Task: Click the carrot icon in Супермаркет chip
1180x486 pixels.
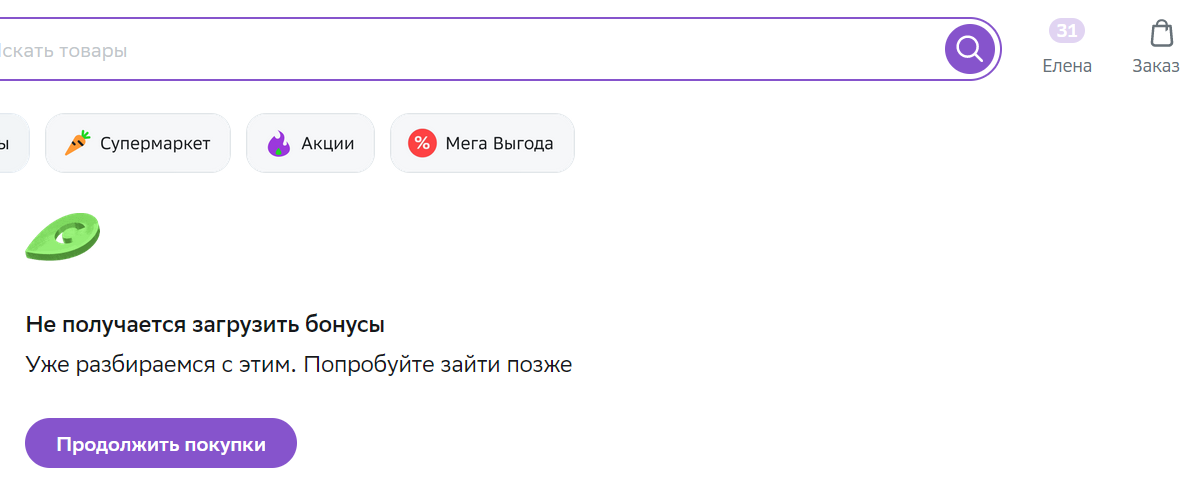Action: click(x=77, y=143)
